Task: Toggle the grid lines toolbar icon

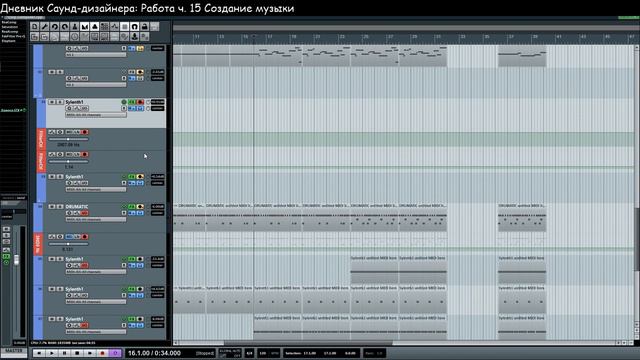Action: tap(124, 27)
